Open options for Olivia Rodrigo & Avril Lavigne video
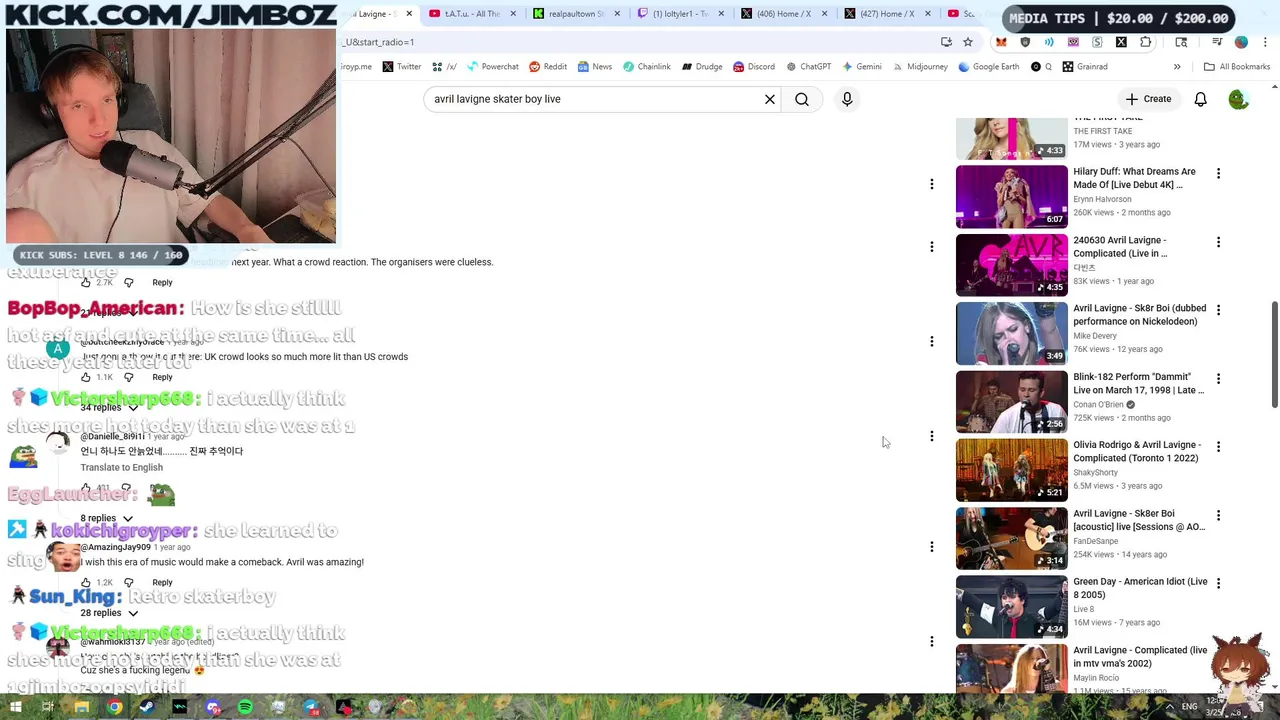1280x720 pixels. (1218, 447)
